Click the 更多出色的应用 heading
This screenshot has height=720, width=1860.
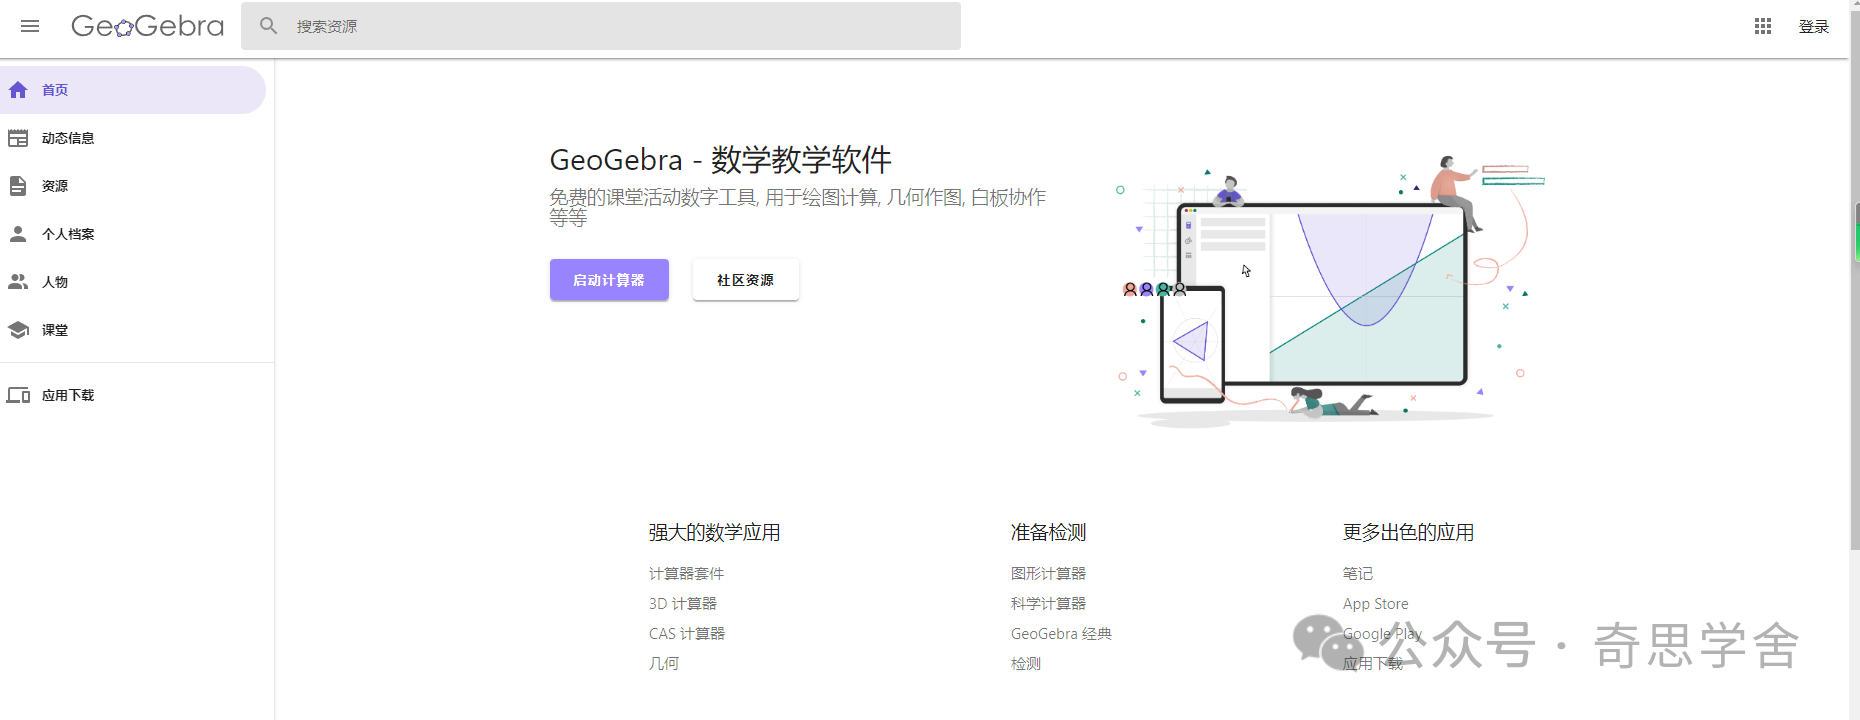(1408, 533)
